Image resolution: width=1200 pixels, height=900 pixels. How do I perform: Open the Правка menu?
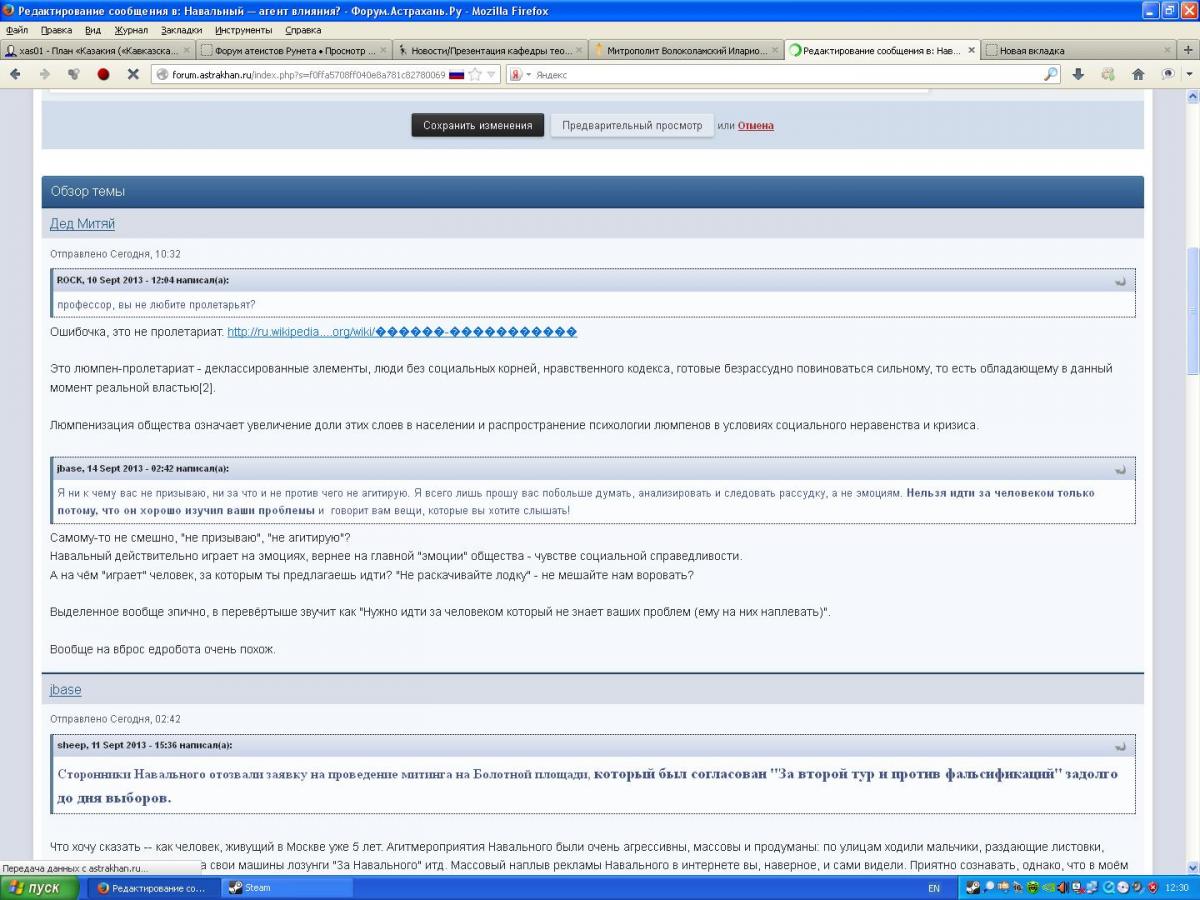(x=57, y=30)
